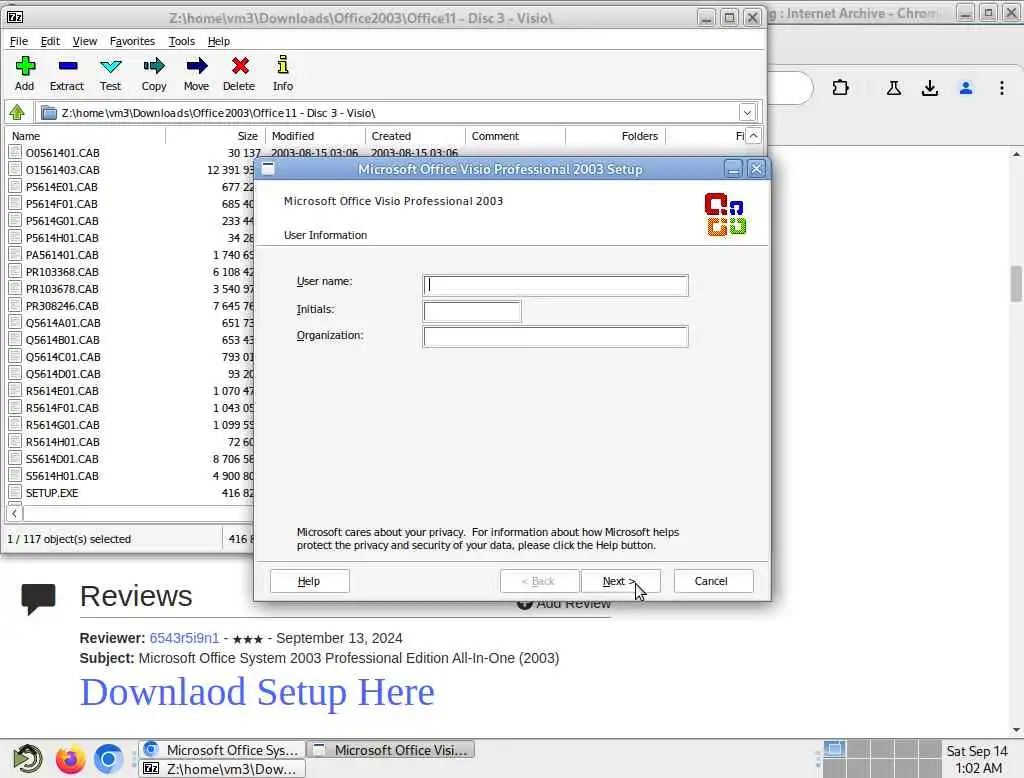Viewport: 1024px width, 778px height.
Task: Sort the list by Modified column
Action: point(316,136)
